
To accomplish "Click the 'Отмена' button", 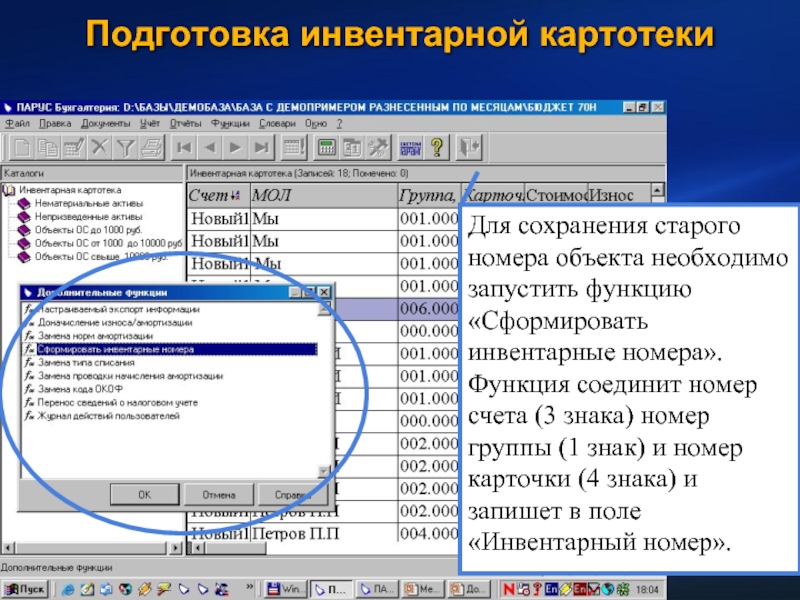I will click(x=219, y=494).
